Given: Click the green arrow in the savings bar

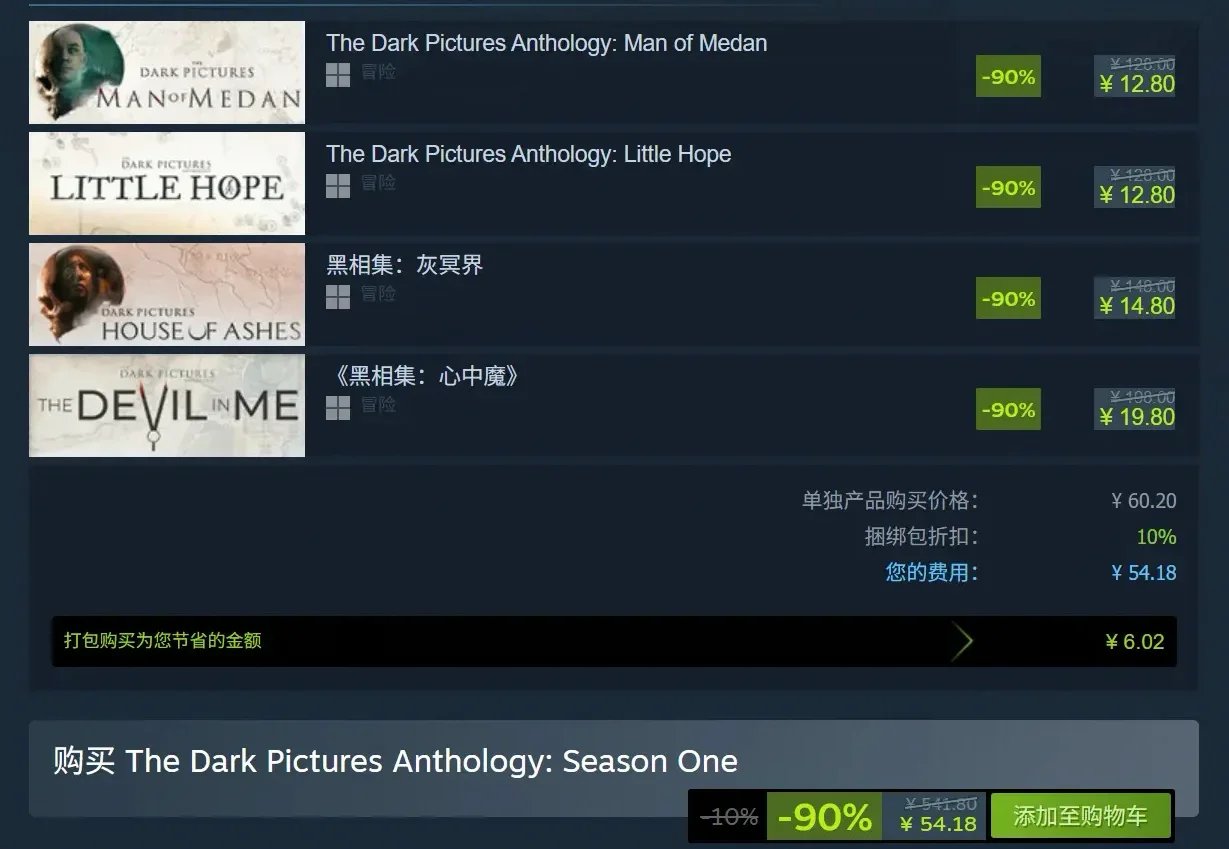Looking at the screenshot, I should tap(962, 641).
